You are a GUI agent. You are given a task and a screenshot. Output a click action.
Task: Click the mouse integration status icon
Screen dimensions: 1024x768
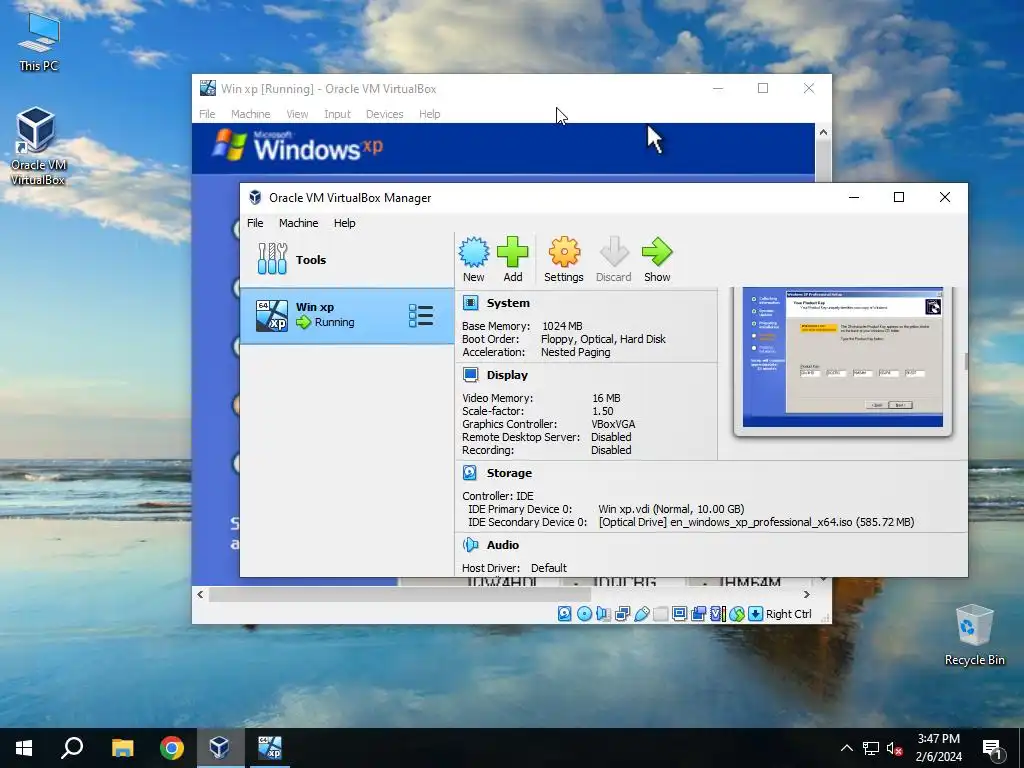pos(737,614)
